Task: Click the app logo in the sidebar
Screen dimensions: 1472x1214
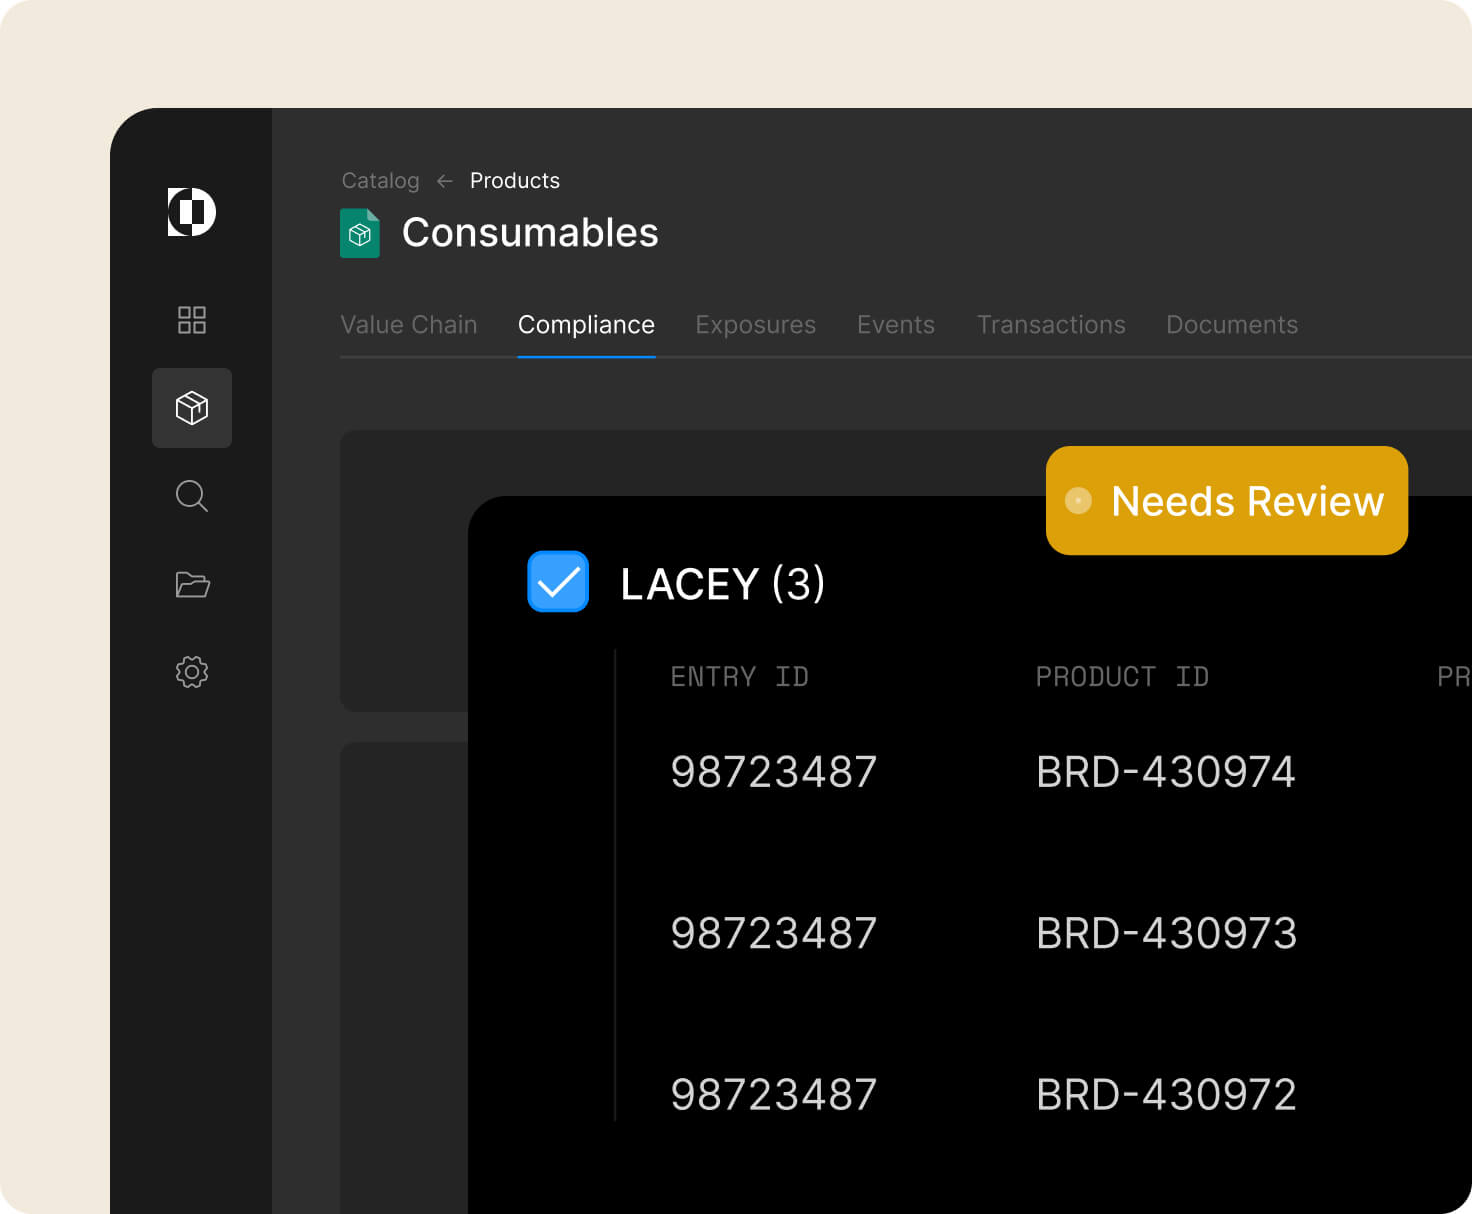Action: coord(191,212)
